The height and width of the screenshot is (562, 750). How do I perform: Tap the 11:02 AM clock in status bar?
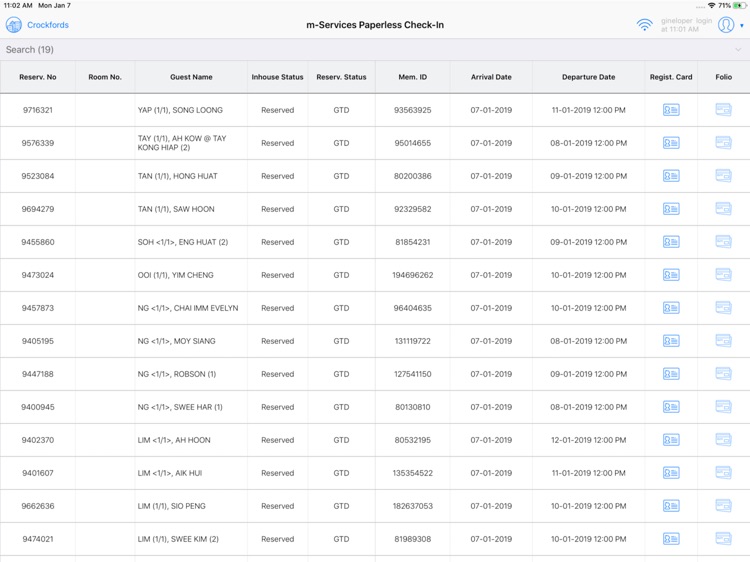(x=18, y=5)
